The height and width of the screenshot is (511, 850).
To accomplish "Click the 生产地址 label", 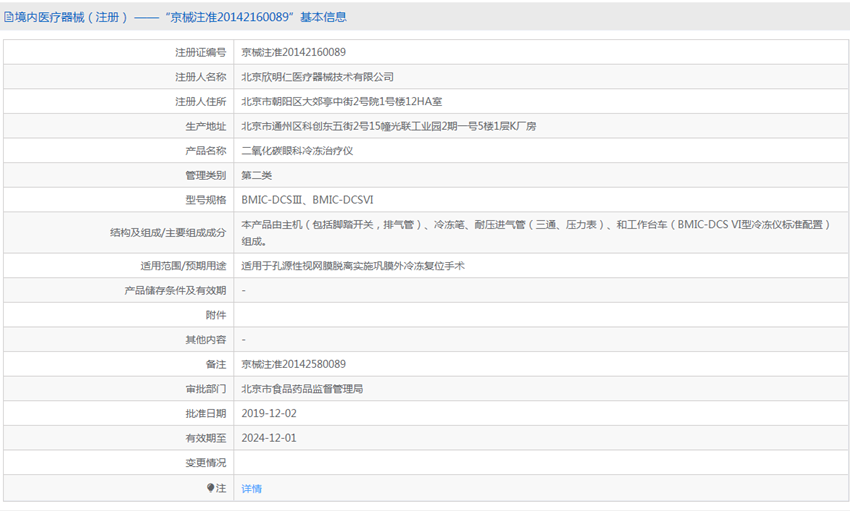I will pyautogui.click(x=206, y=126).
